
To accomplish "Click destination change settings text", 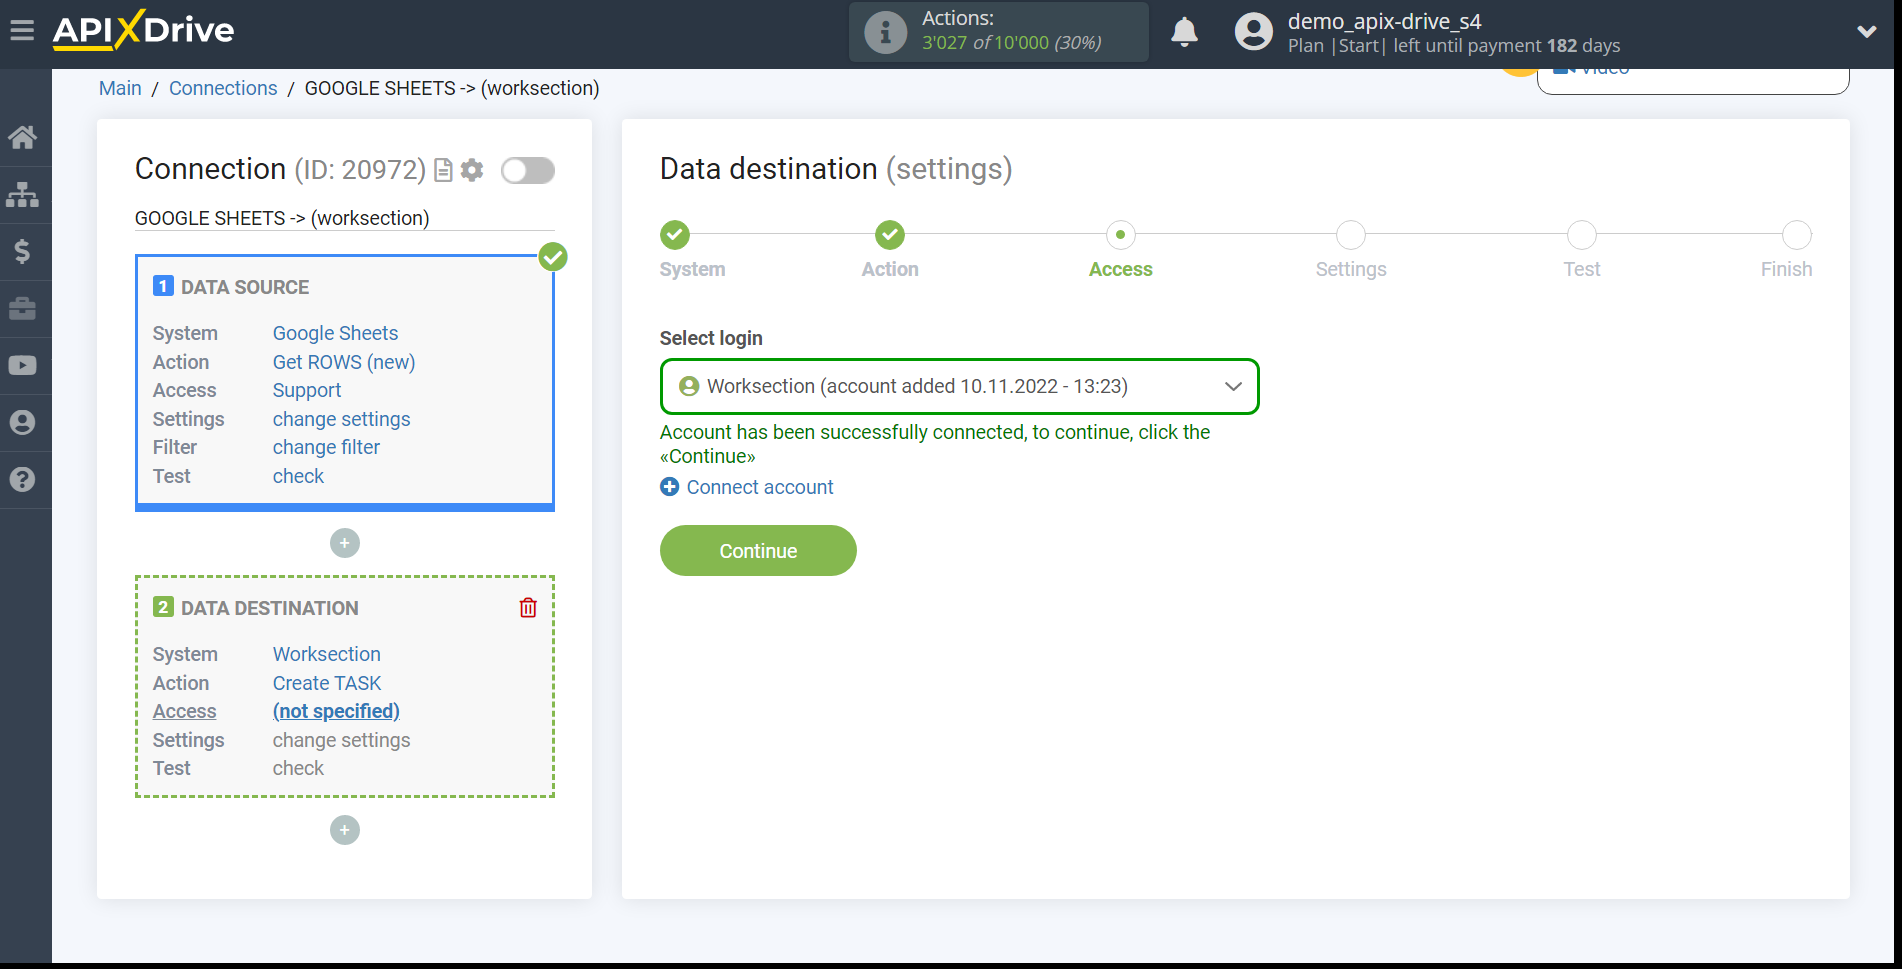I will pyautogui.click(x=341, y=740).
